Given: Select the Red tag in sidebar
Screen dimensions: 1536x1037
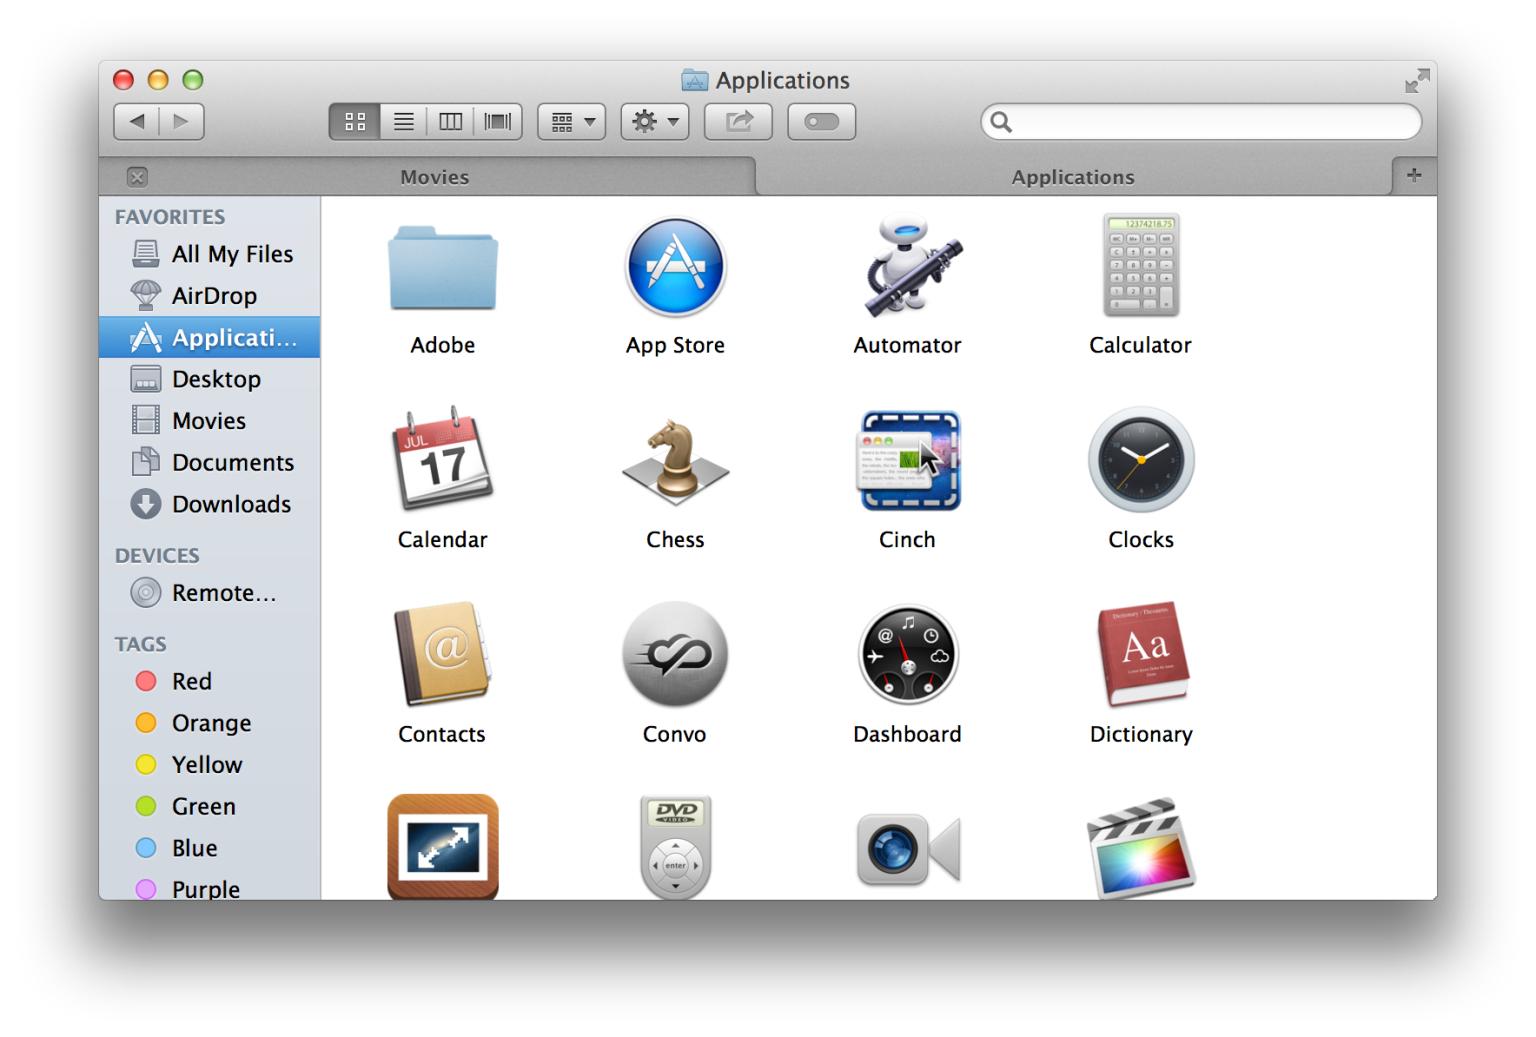Looking at the screenshot, I should click(x=190, y=681).
